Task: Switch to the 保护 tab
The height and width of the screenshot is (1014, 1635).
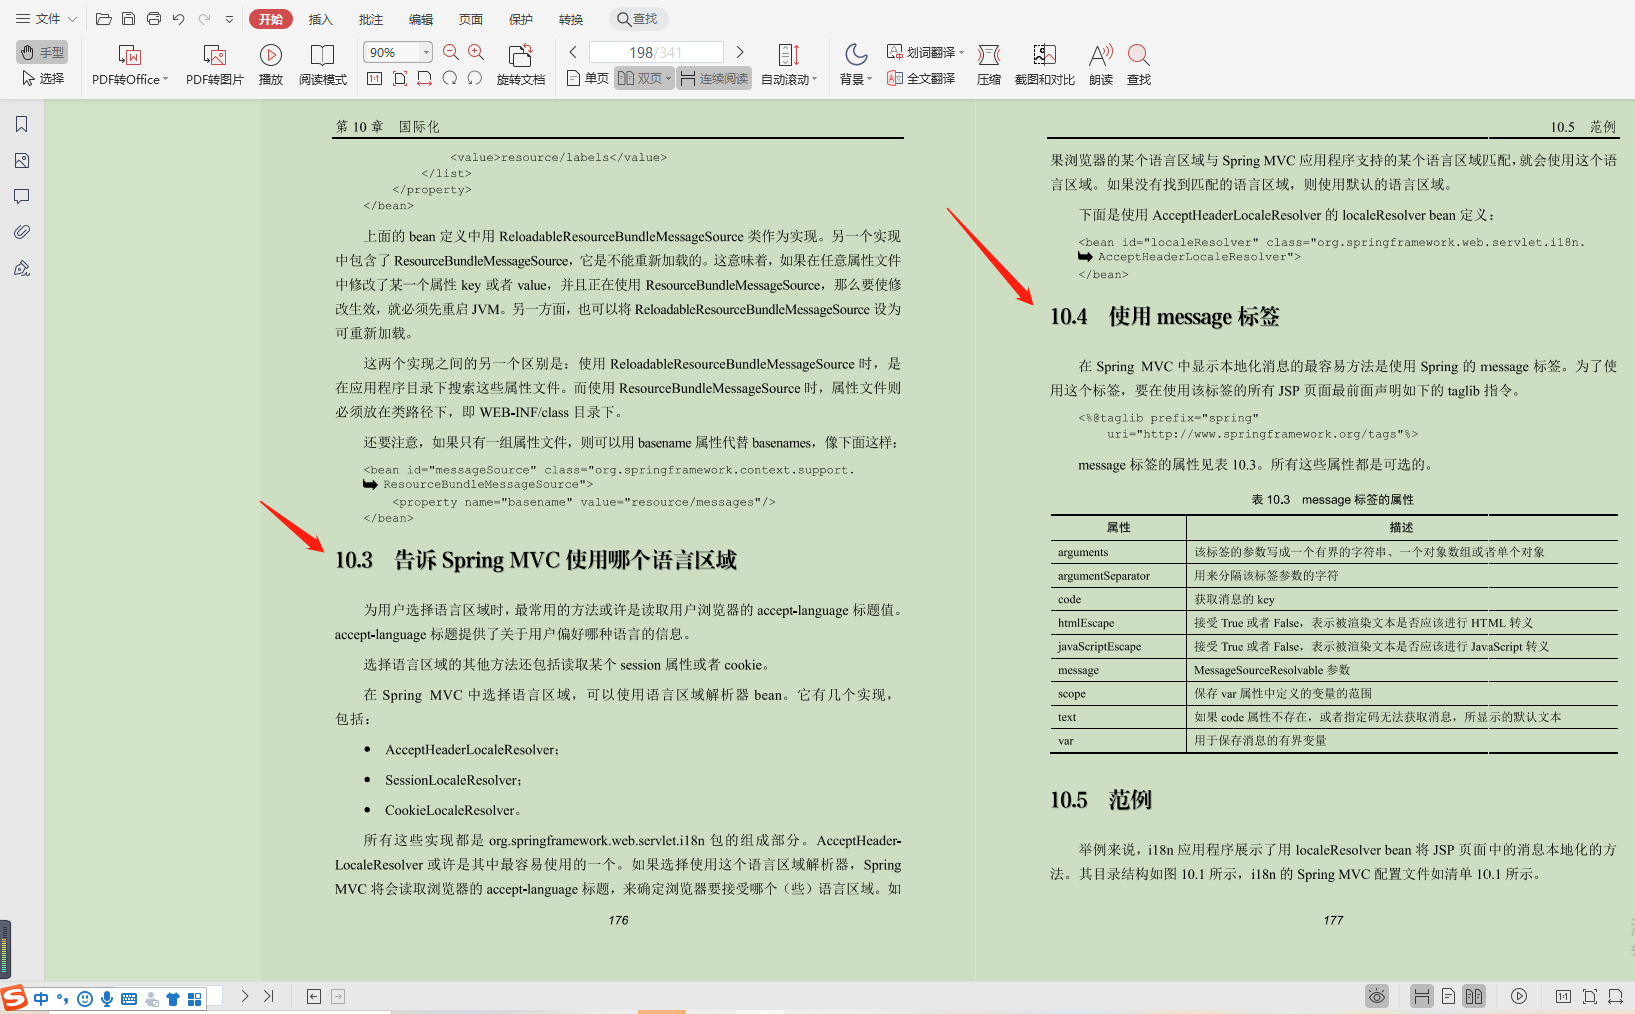Action: (x=521, y=19)
